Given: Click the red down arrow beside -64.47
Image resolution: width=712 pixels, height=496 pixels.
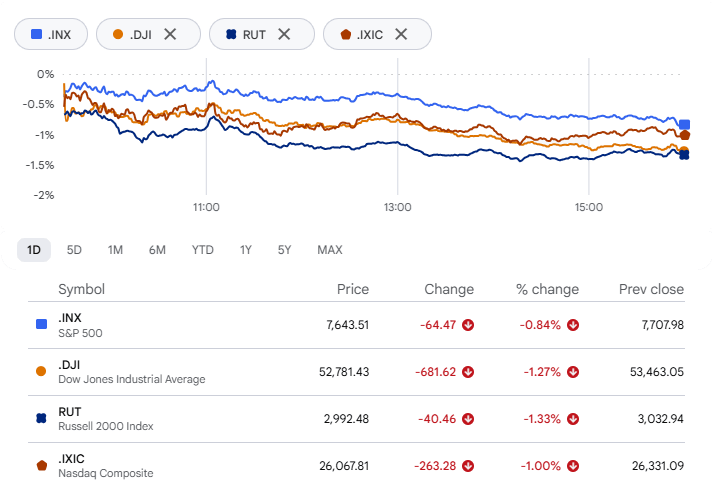Looking at the screenshot, I should (468, 325).
